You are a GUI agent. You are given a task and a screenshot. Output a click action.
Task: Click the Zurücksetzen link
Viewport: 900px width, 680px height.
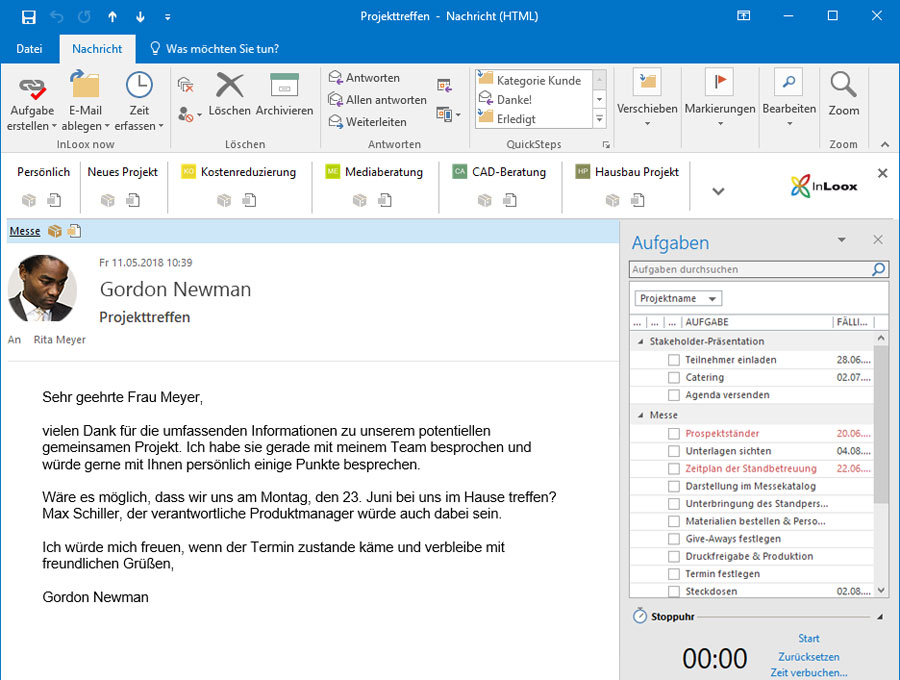coord(809,657)
